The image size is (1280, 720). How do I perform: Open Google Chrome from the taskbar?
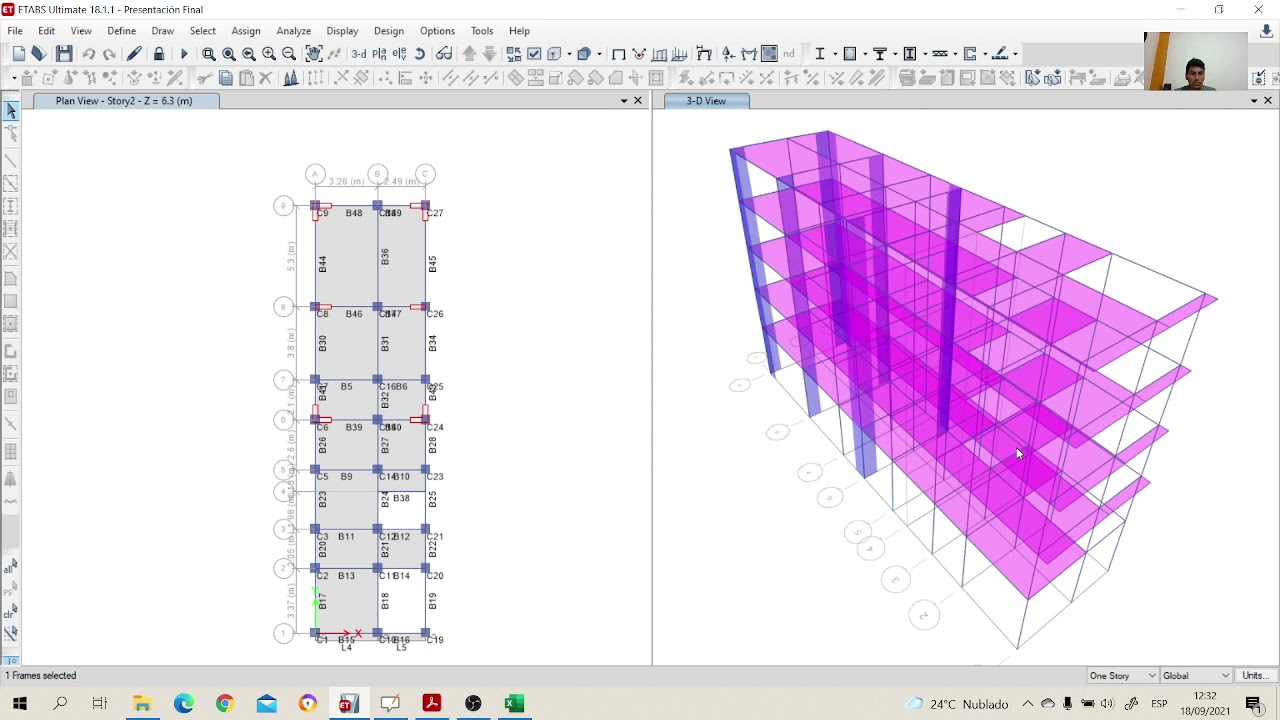pos(224,704)
